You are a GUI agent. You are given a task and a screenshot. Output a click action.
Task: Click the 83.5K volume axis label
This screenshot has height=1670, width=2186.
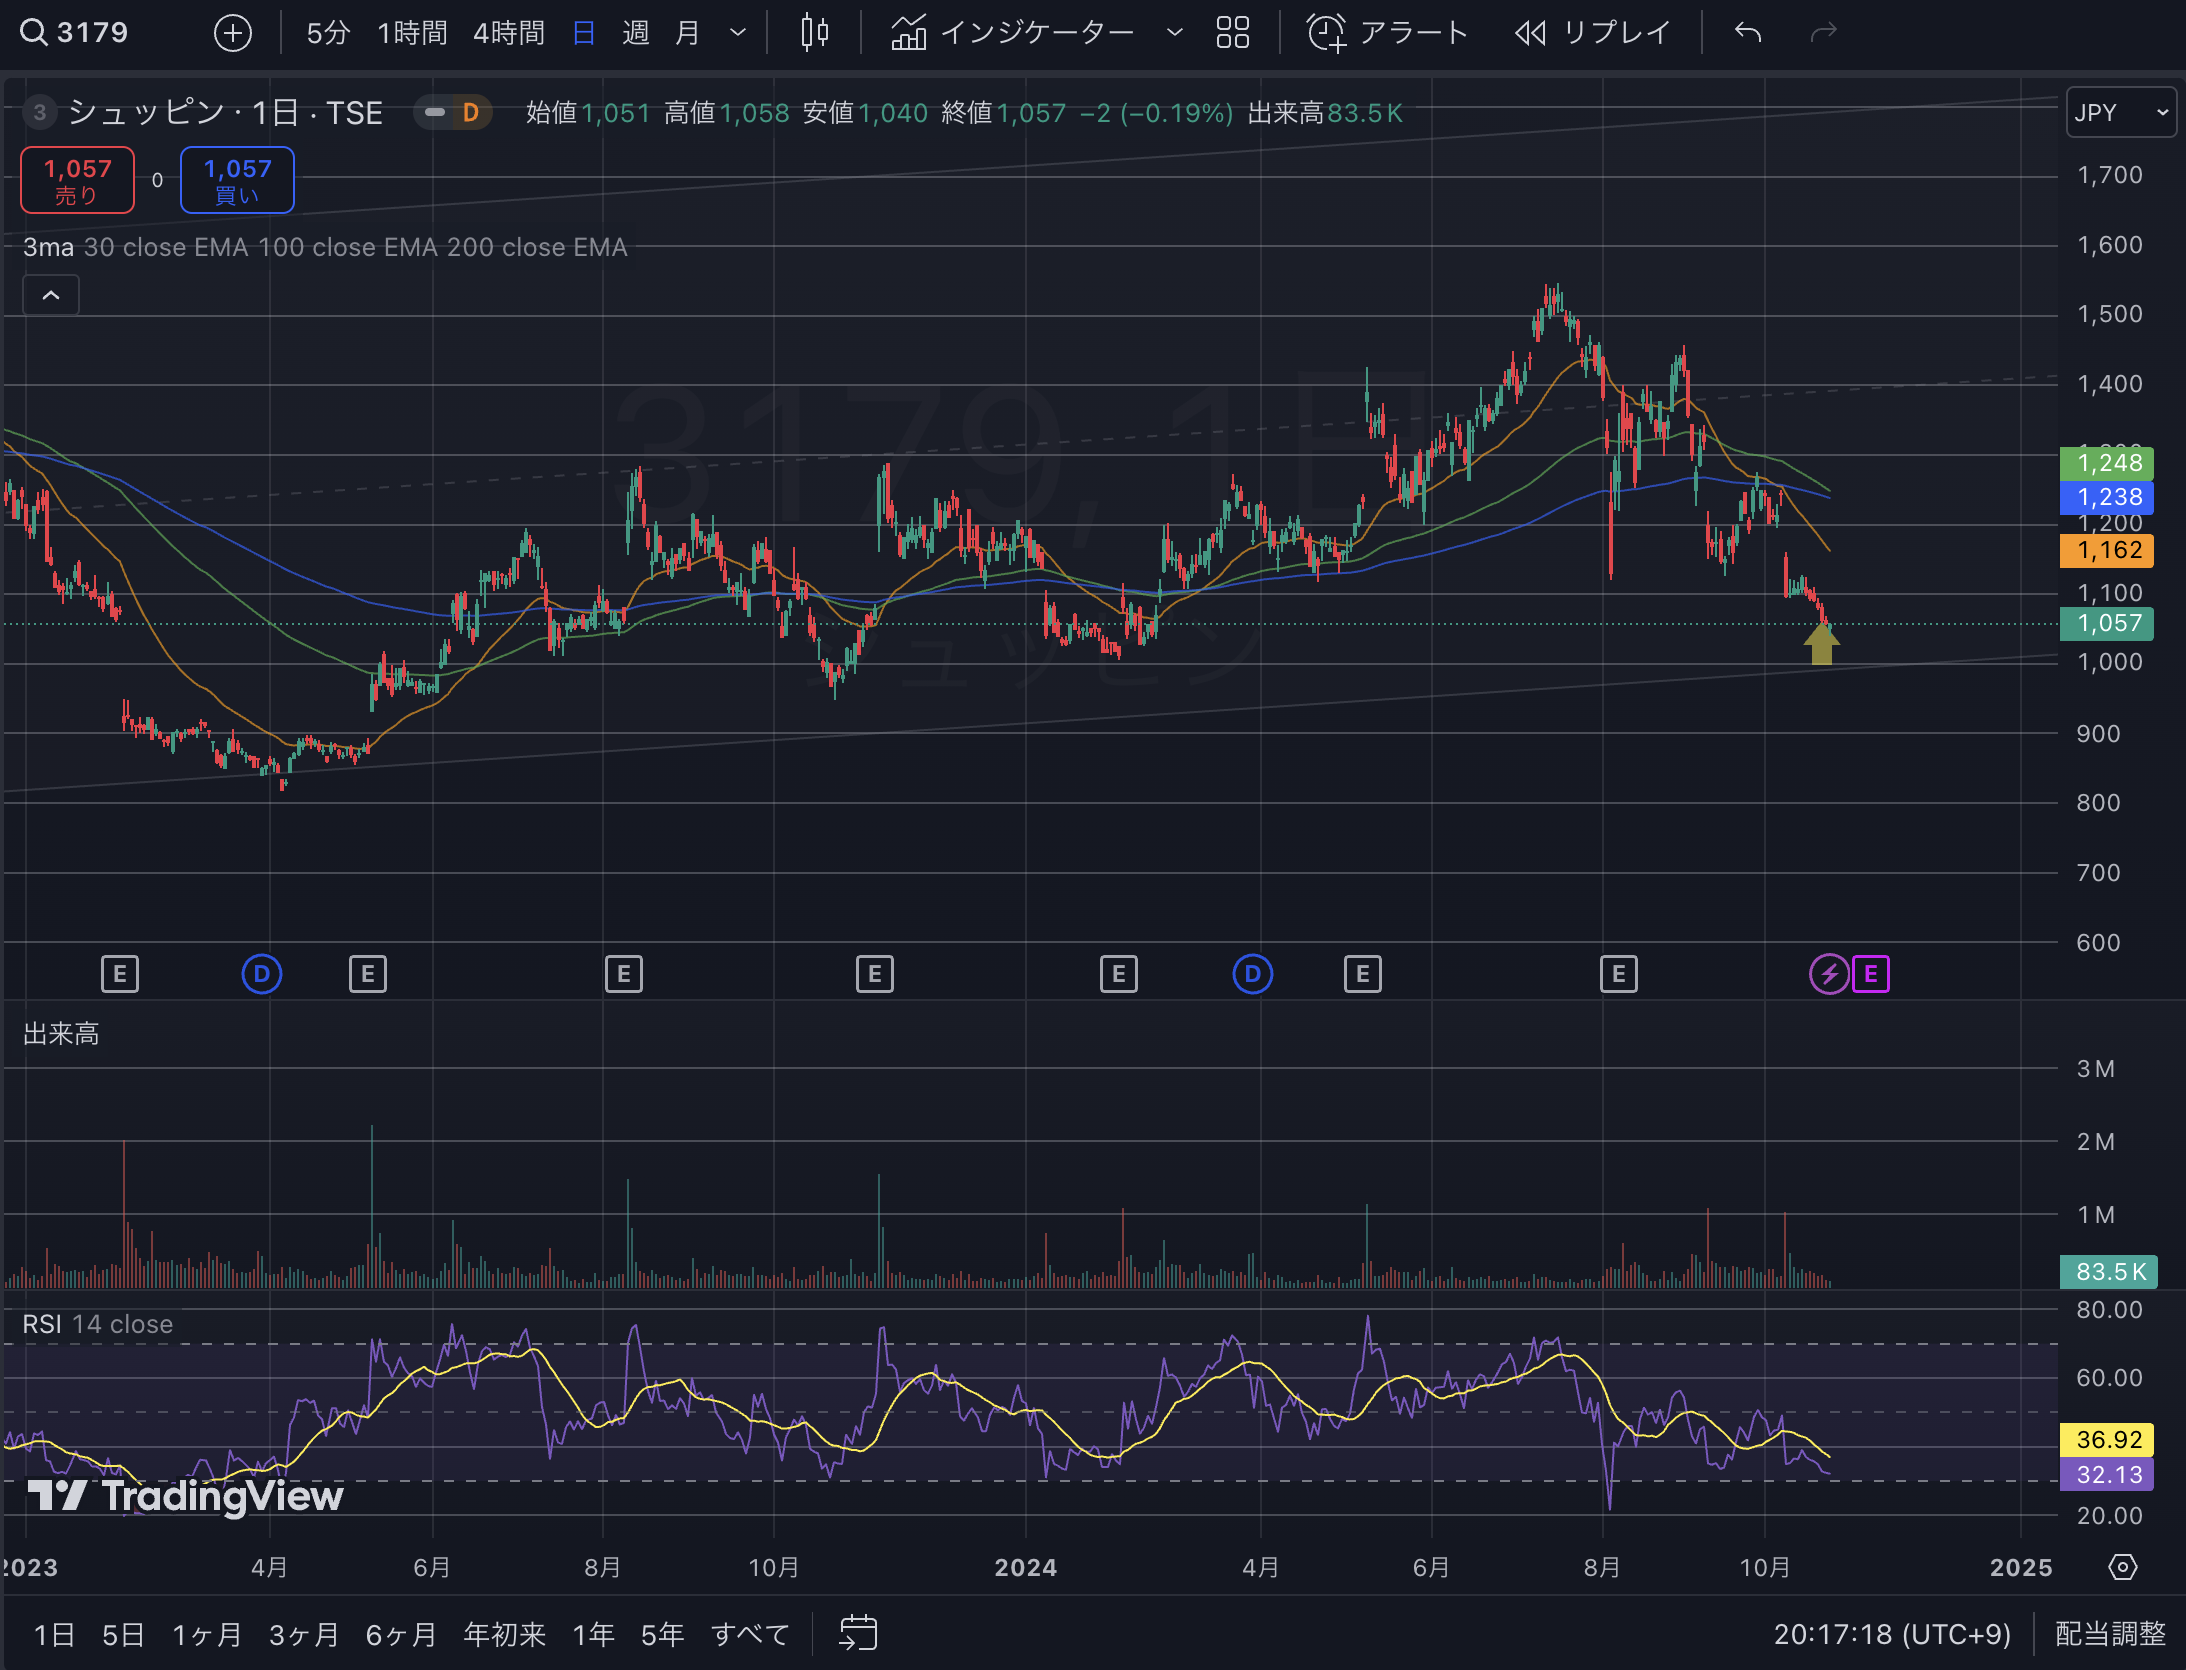(x=2110, y=1272)
